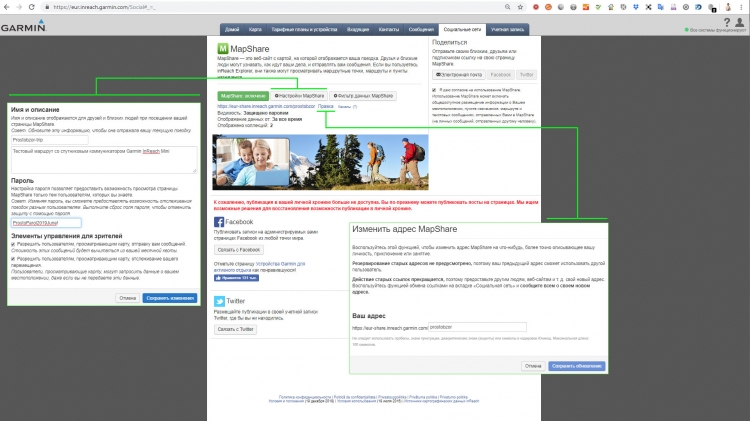Click the MapShare banner family photo
This screenshot has height=421, width=750.
click(253, 162)
